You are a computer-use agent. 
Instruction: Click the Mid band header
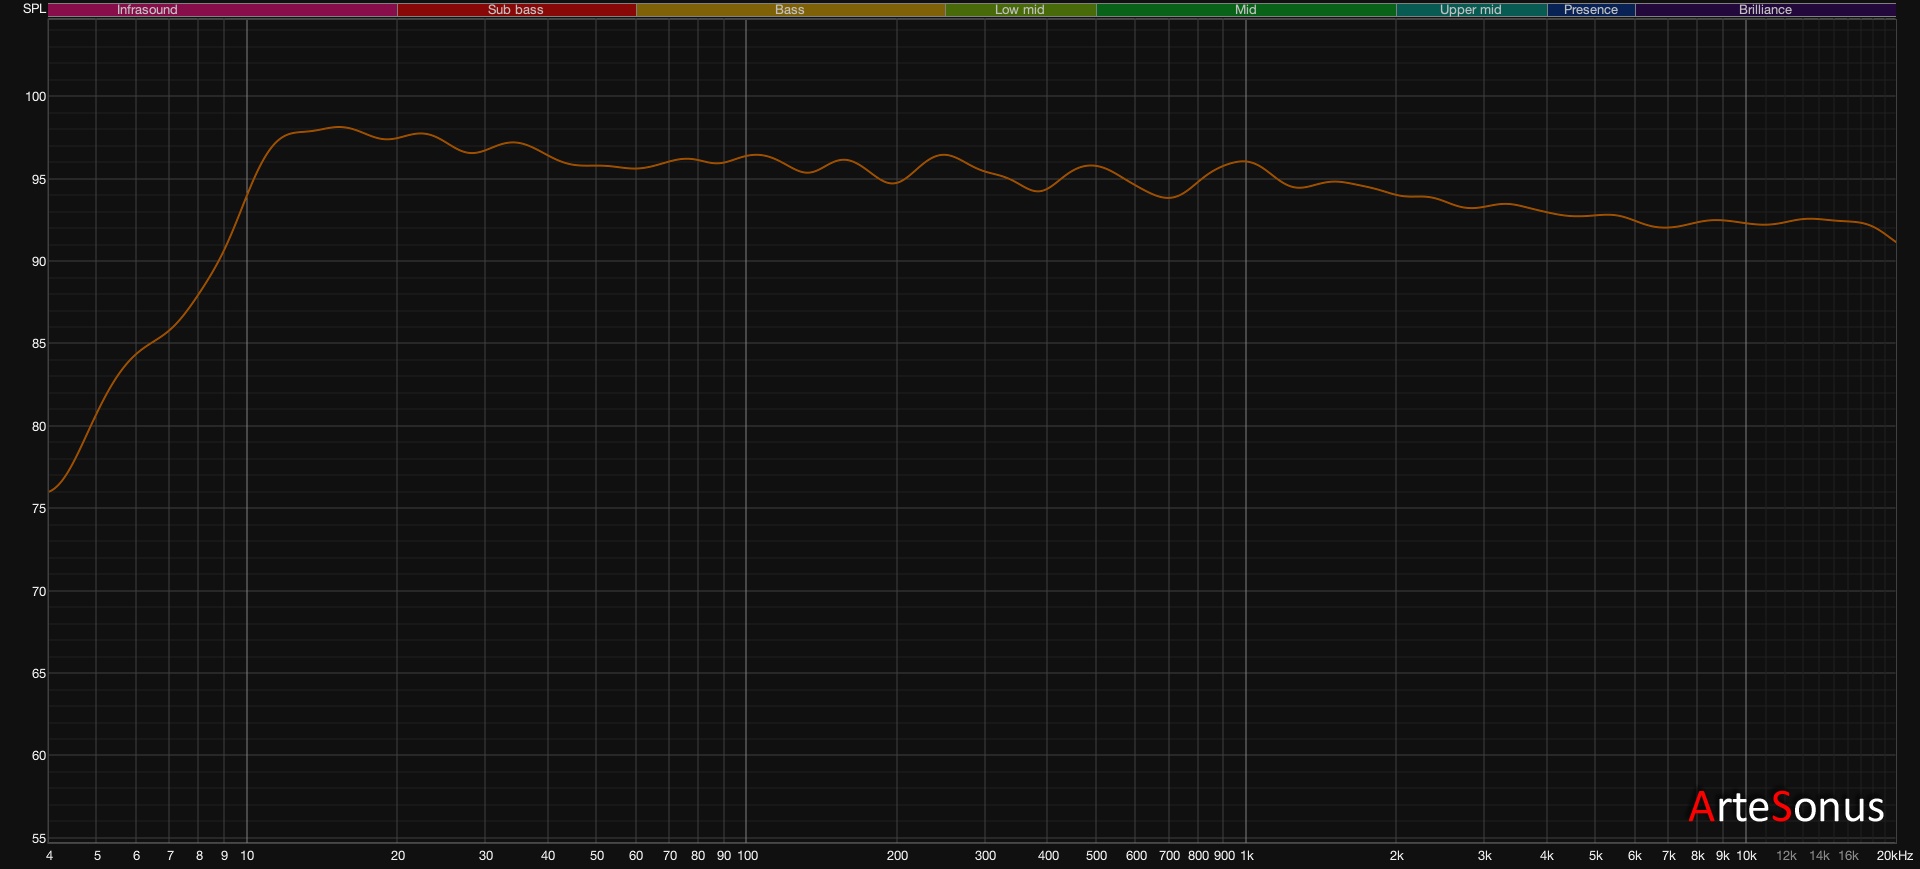pos(1245,10)
